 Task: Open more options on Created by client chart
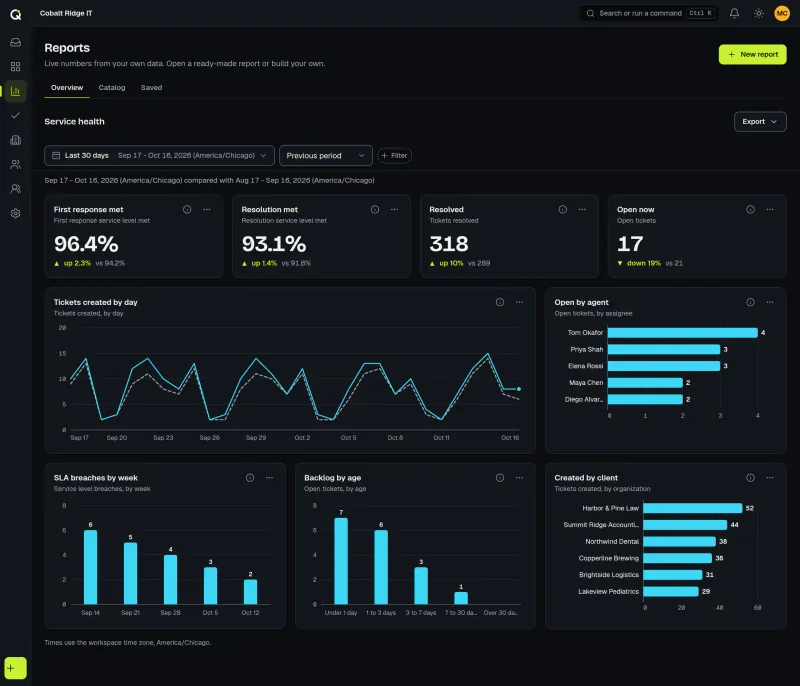tap(770, 478)
